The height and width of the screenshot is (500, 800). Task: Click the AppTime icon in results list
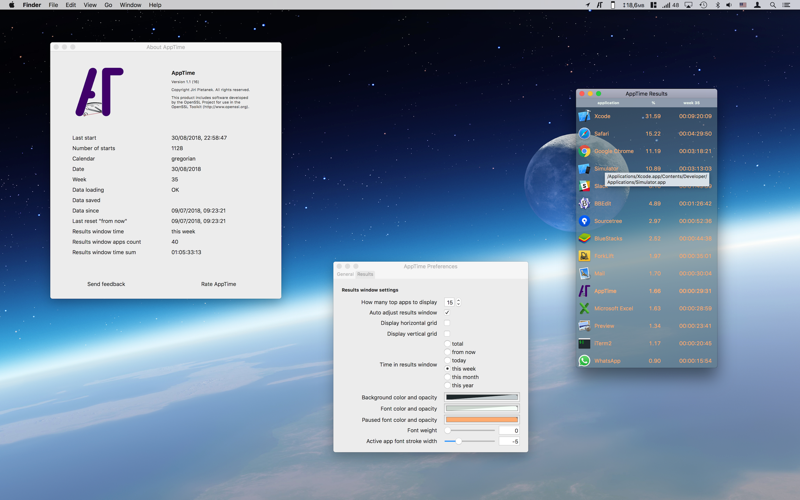[584, 291]
